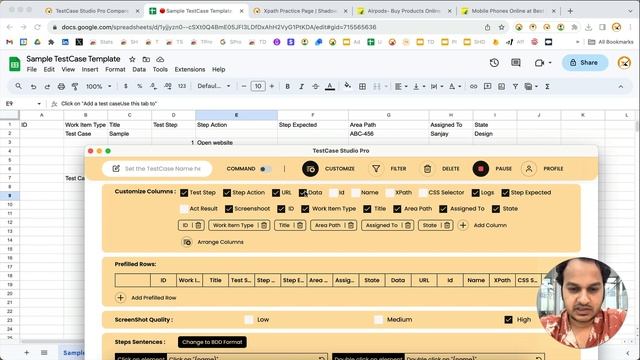Check the CSS Selector column checkbox
The image size is (640, 360).
(x=423, y=193)
